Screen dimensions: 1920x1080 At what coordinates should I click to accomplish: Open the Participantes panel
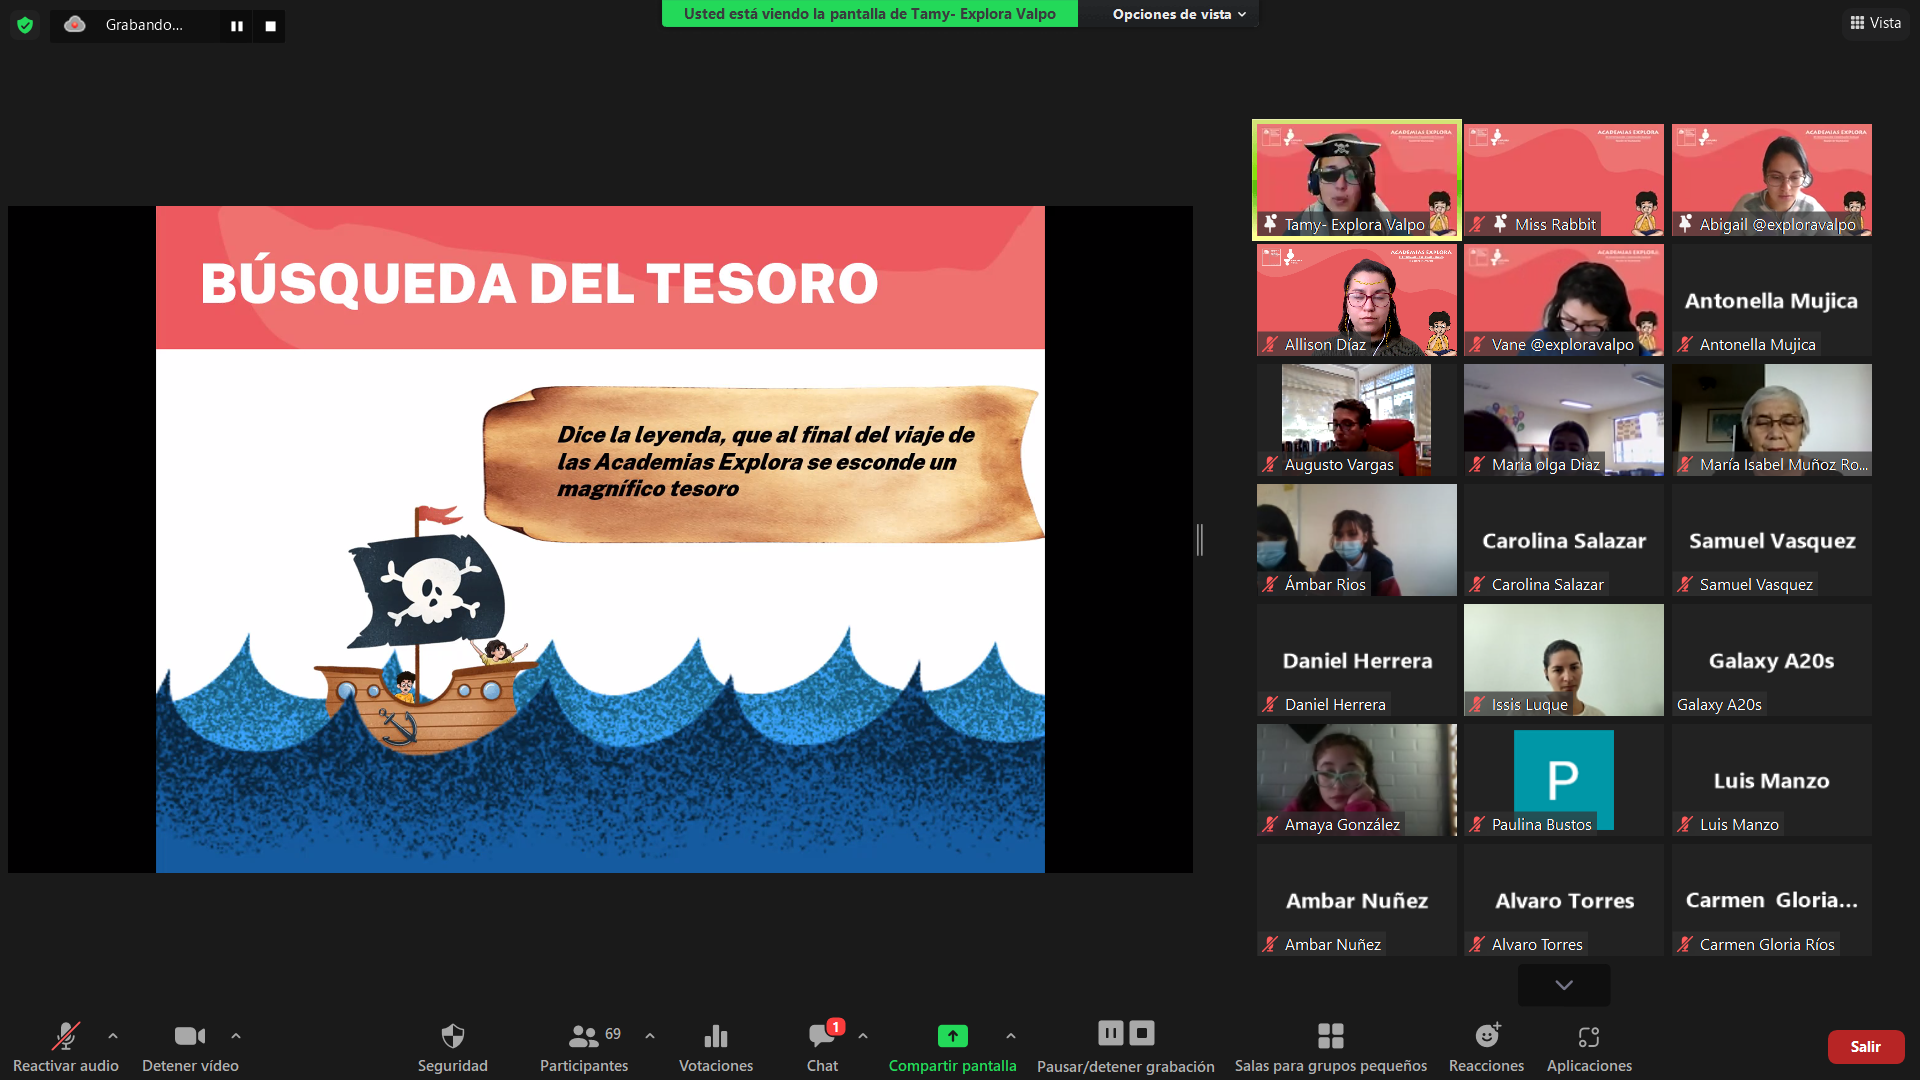(x=584, y=1036)
